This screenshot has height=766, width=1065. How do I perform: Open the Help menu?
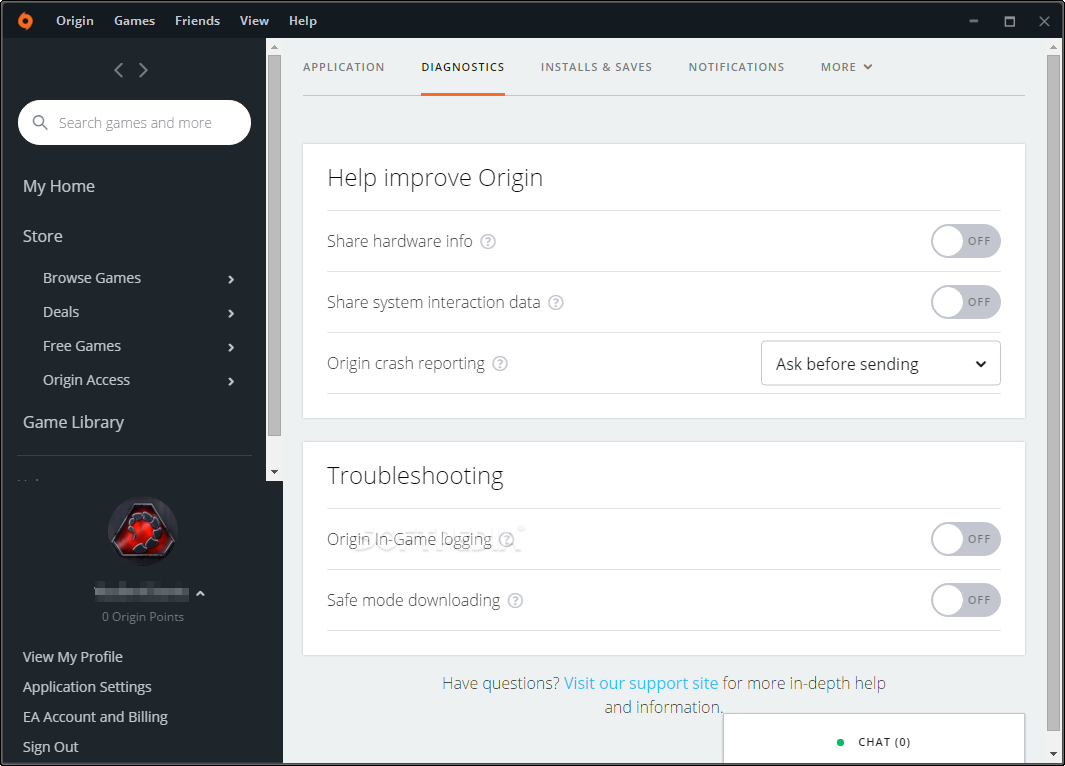point(303,21)
